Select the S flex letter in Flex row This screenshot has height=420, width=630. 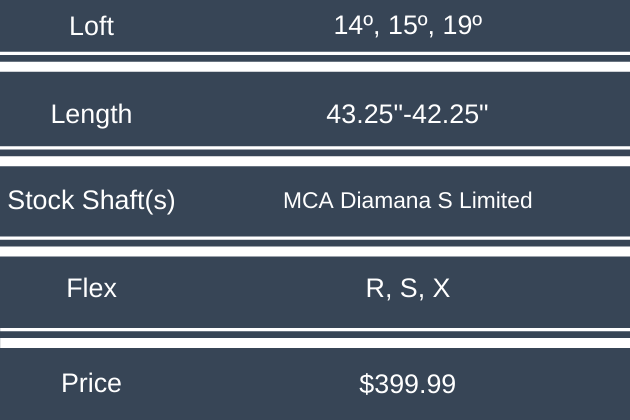pos(407,289)
